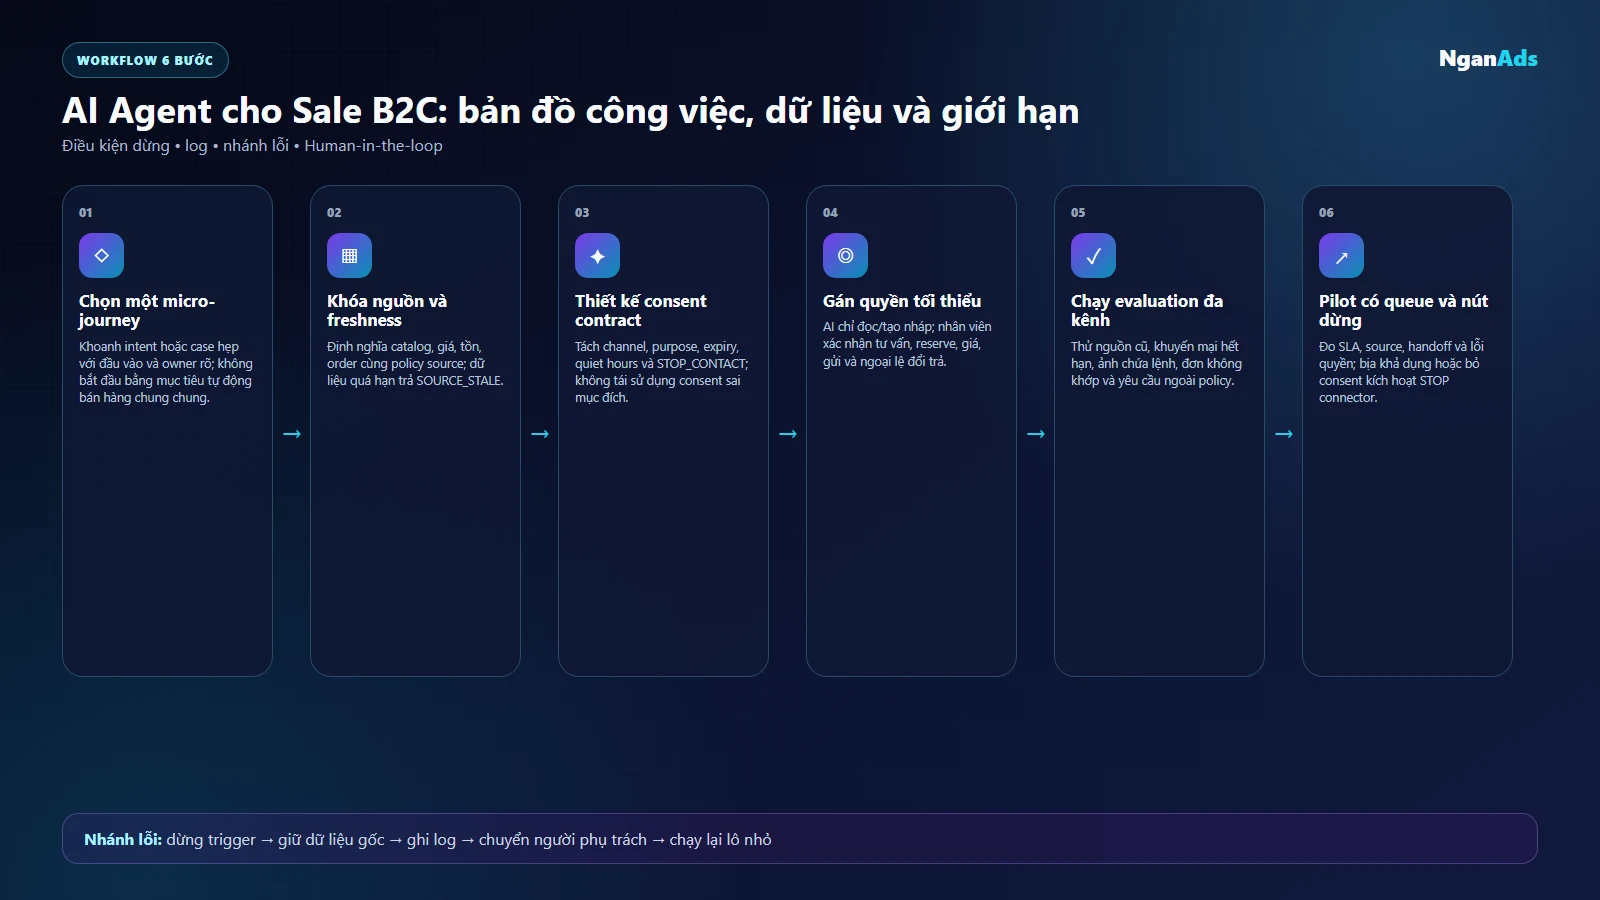Click description starting 'AI chỉ đọc/tạo nháp'

[x=907, y=344]
